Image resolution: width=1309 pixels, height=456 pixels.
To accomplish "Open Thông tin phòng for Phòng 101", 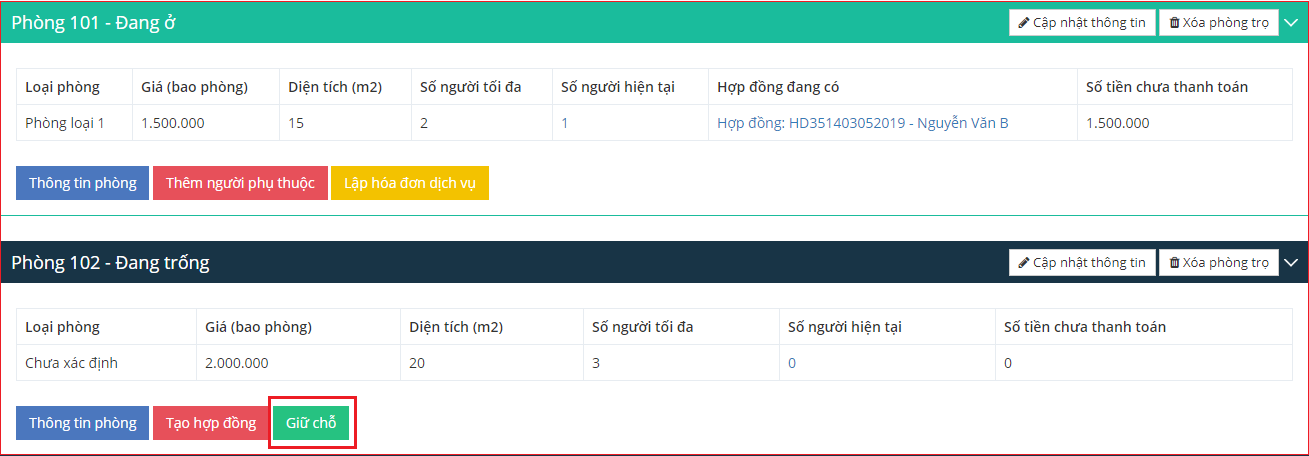I will point(82,183).
